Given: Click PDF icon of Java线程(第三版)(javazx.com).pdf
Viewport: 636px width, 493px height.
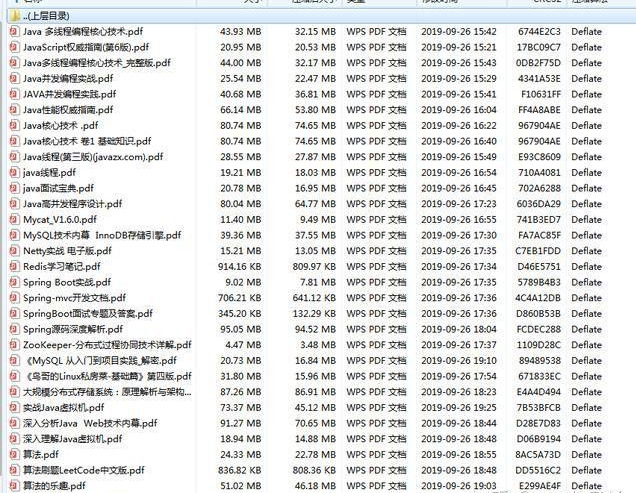Looking at the screenshot, I should [x=14, y=157].
